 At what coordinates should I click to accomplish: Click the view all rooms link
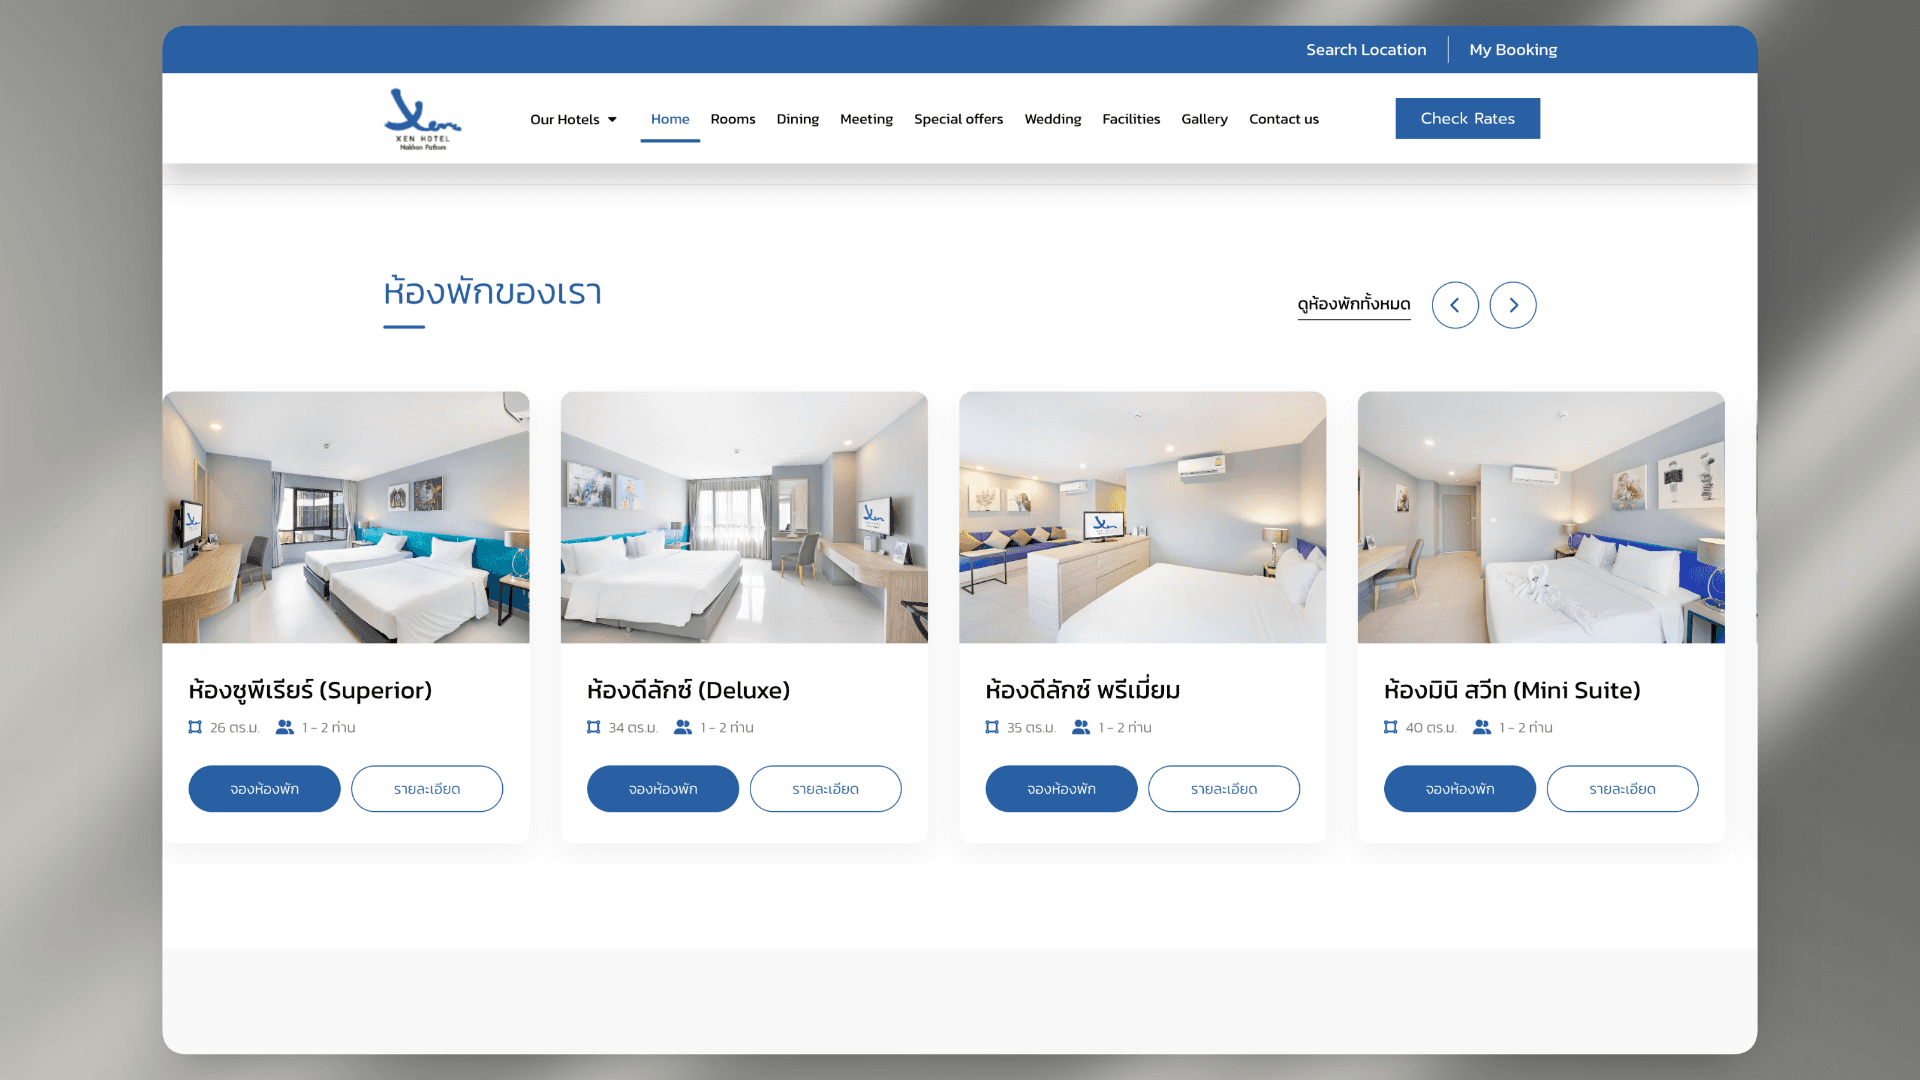click(1354, 304)
